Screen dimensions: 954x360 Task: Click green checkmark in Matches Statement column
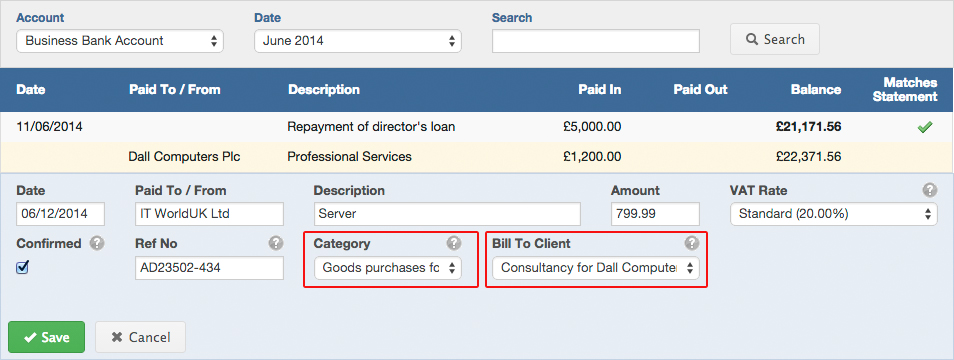coord(925,127)
